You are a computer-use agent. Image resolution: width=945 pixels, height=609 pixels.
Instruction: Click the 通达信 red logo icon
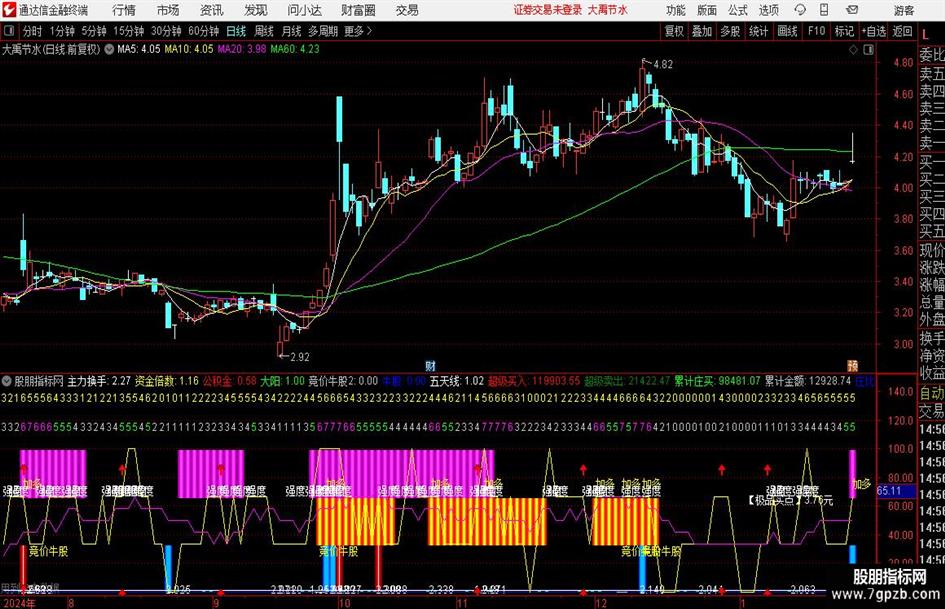pyautogui.click(x=10, y=10)
